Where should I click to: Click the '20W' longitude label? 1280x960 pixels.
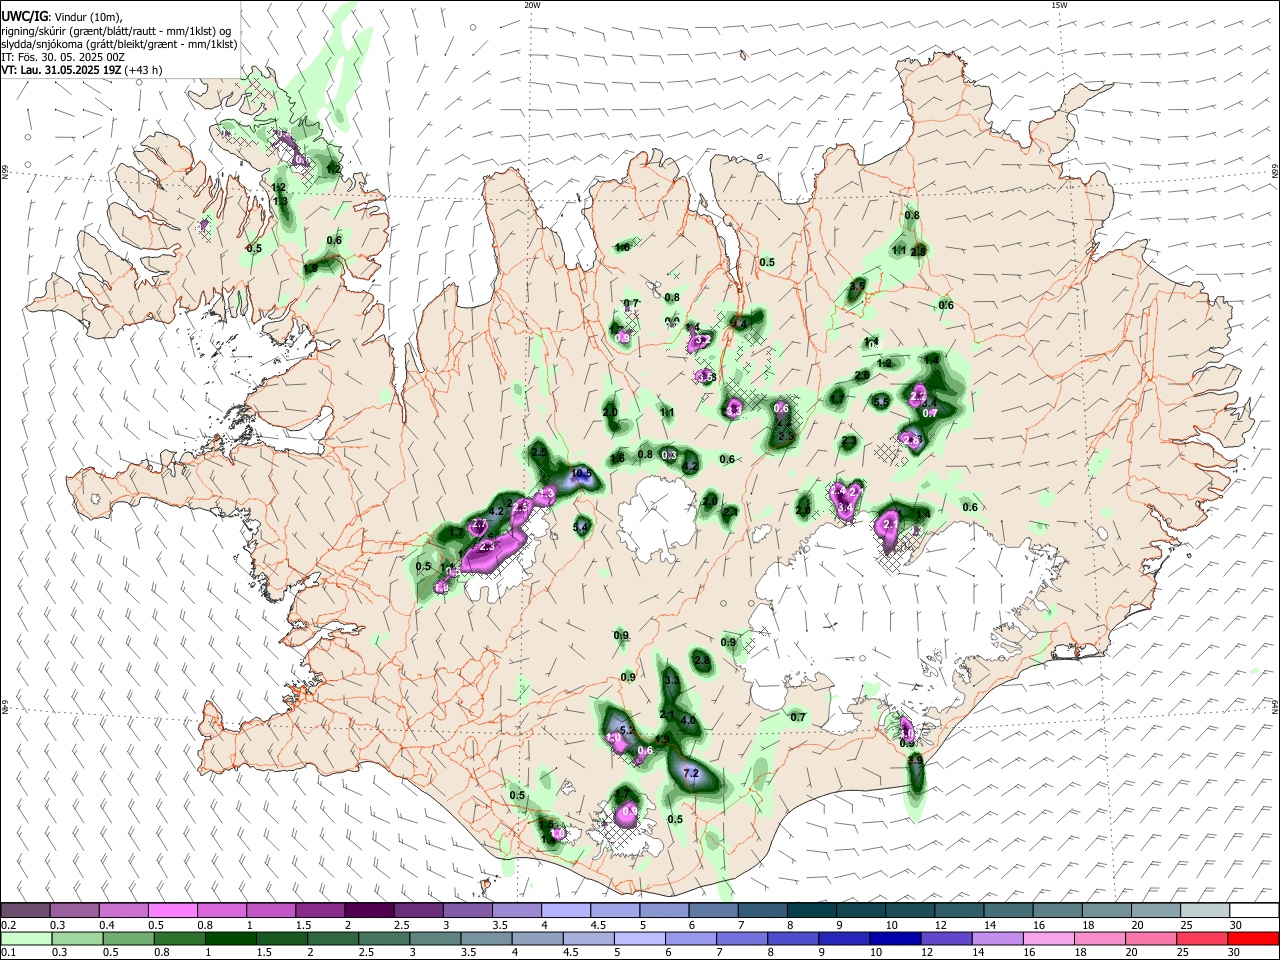point(532,5)
